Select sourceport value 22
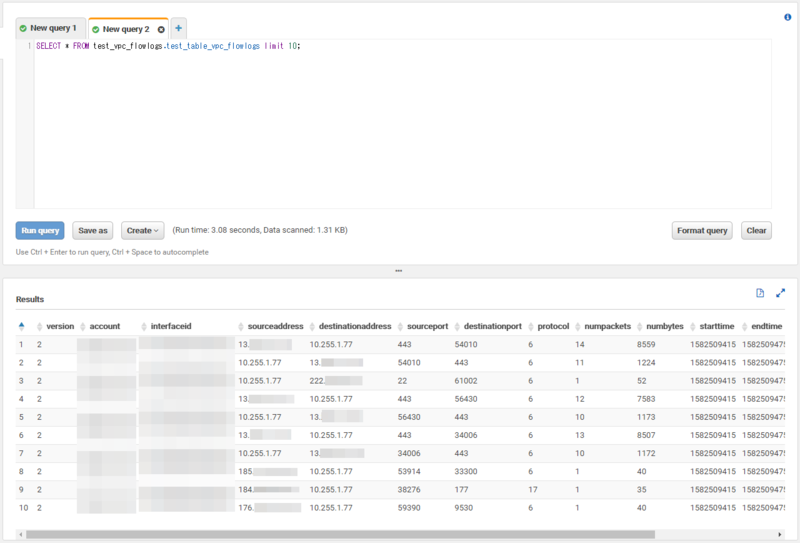 (x=403, y=381)
